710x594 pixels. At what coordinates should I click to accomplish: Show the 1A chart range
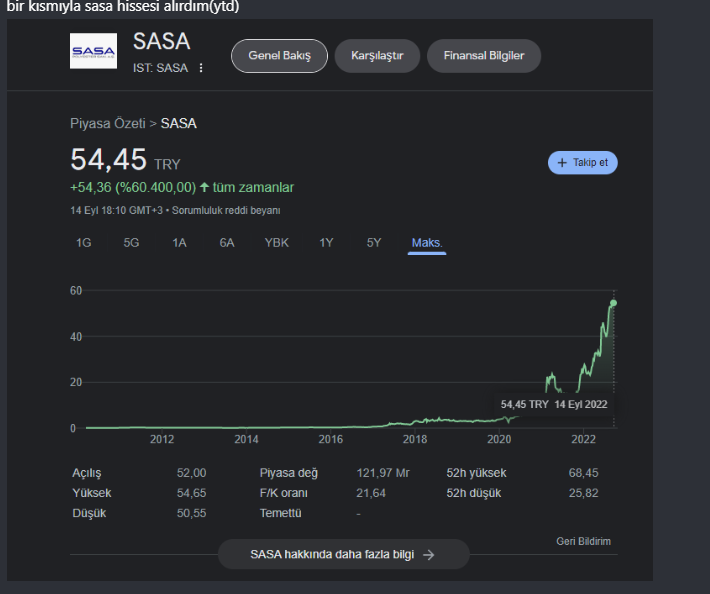[x=179, y=243]
